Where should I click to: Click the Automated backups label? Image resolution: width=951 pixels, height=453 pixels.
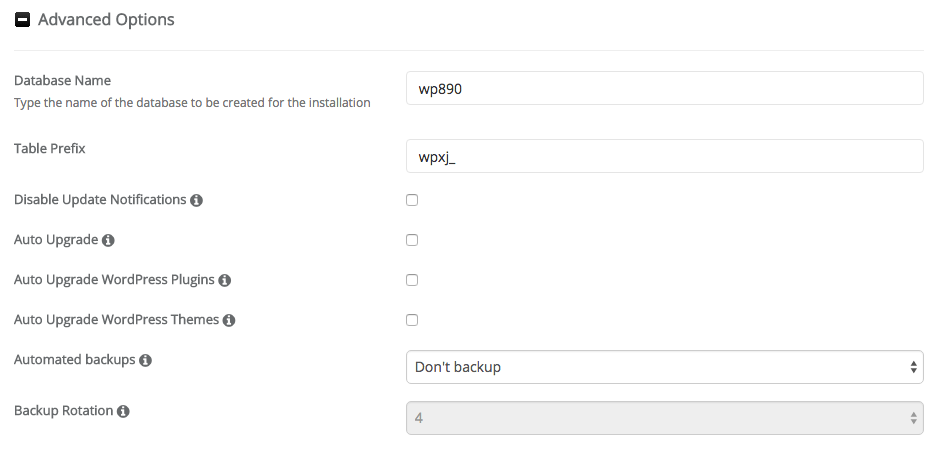tap(75, 360)
